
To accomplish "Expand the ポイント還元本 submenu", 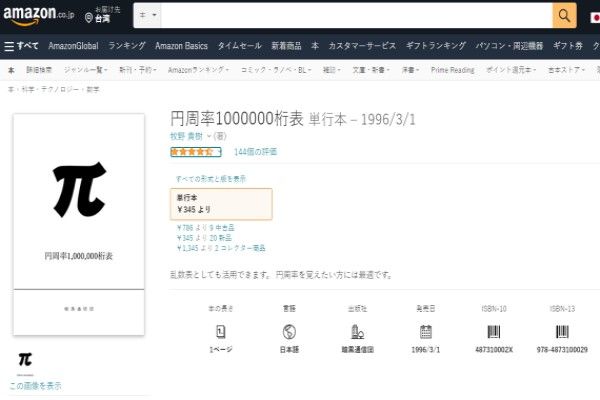I will coord(511,70).
